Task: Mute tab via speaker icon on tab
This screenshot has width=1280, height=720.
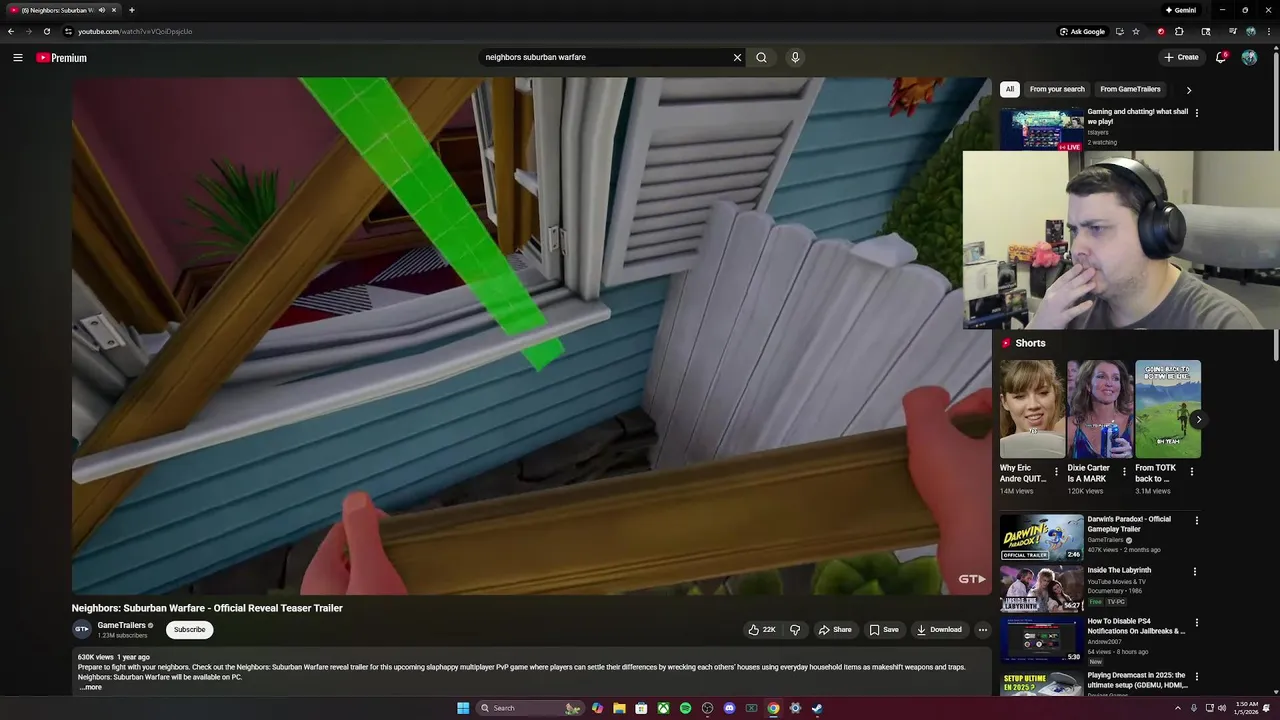Action: [102, 10]
